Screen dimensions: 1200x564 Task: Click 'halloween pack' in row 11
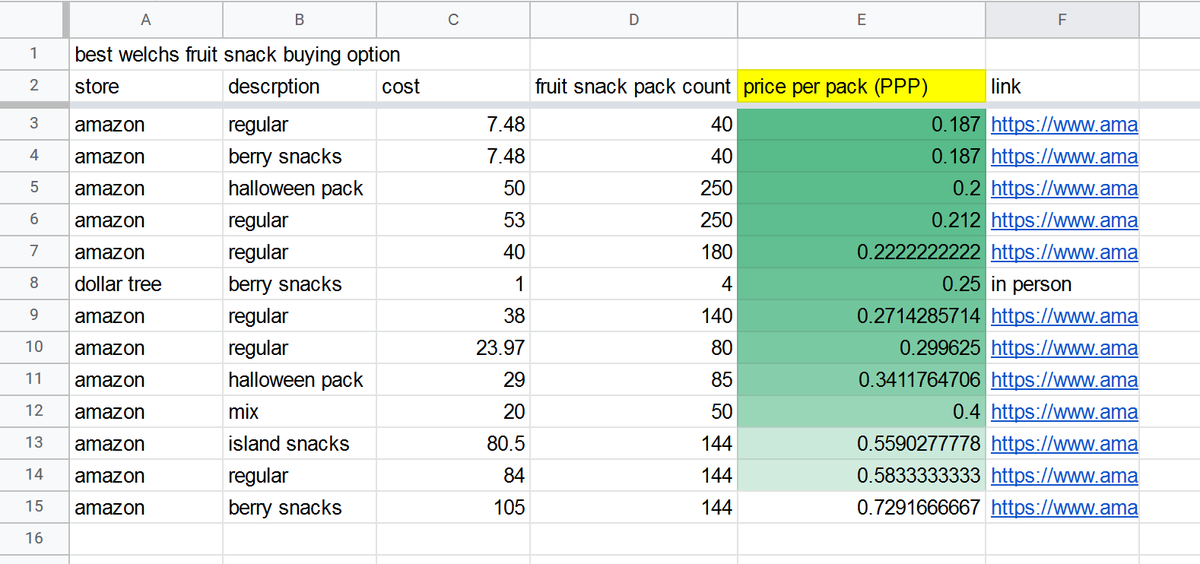click(300, 380)
